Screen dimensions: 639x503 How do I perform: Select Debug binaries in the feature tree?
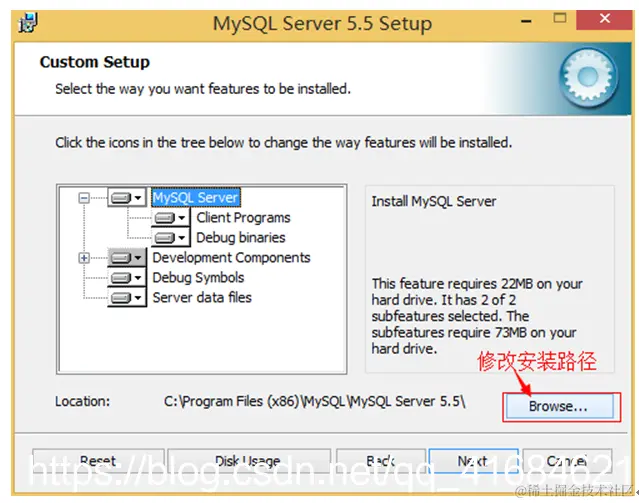coord(241,238)
